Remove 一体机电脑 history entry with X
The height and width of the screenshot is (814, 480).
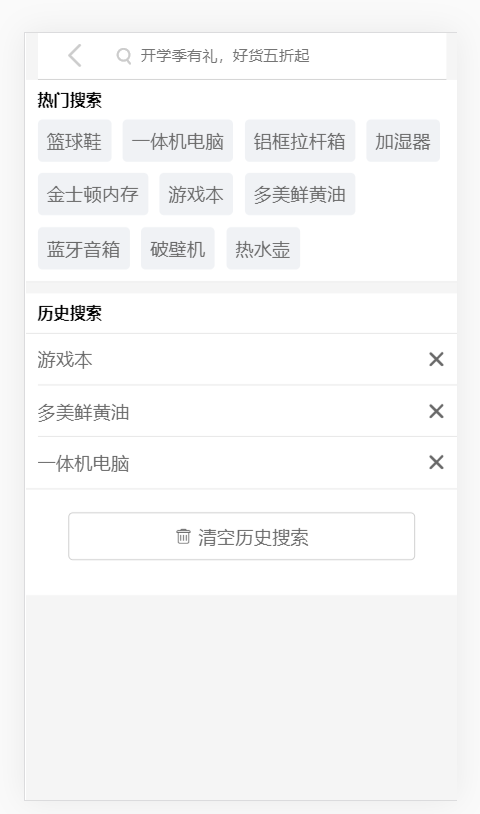click(x=436, y=462)
